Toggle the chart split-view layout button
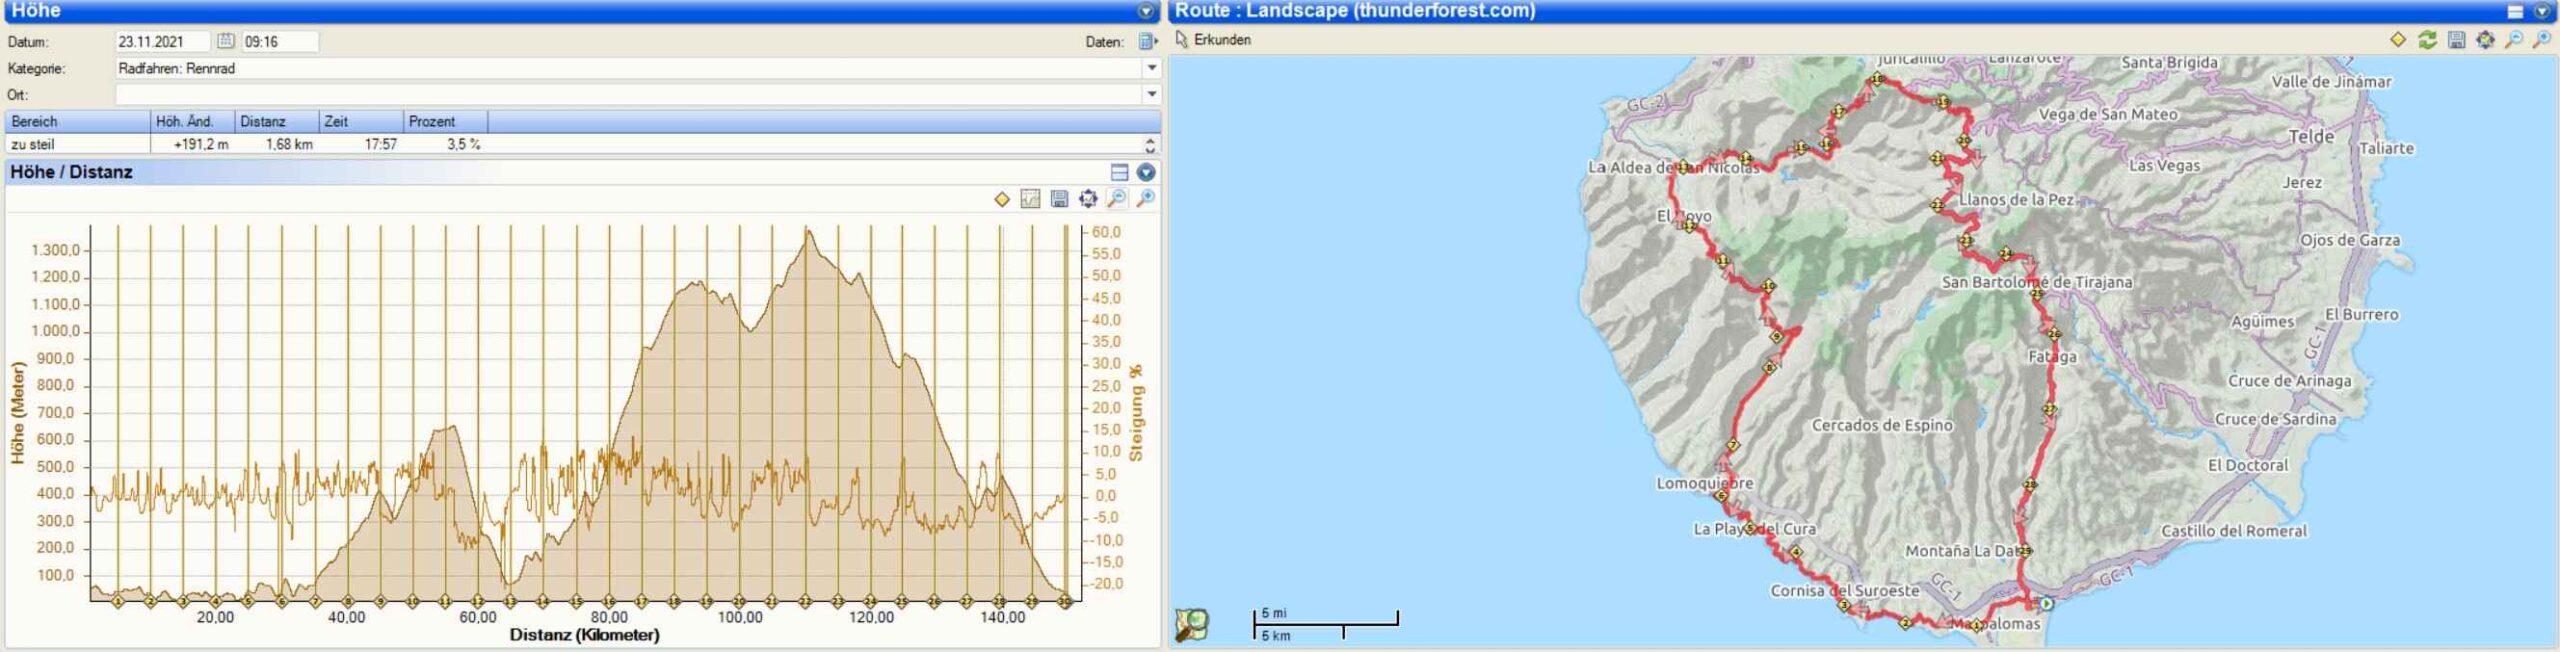Image resolution: width=2560 pixels, height=652 pixels. 1119,172
